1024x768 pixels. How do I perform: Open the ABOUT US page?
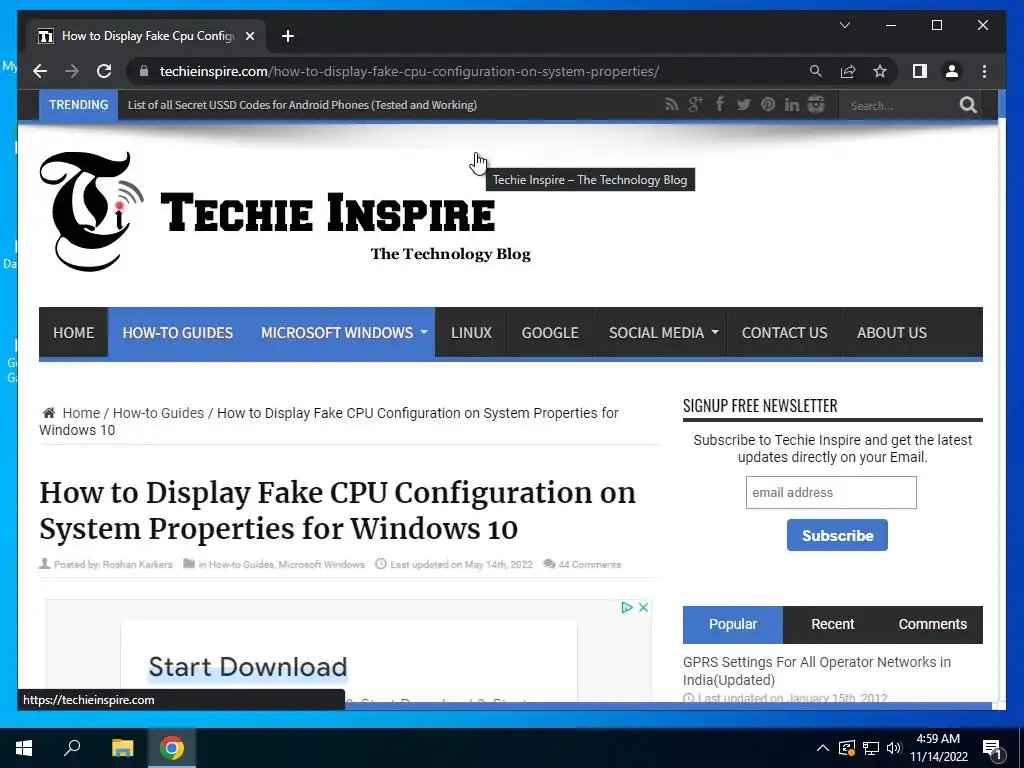click(891, 332)
